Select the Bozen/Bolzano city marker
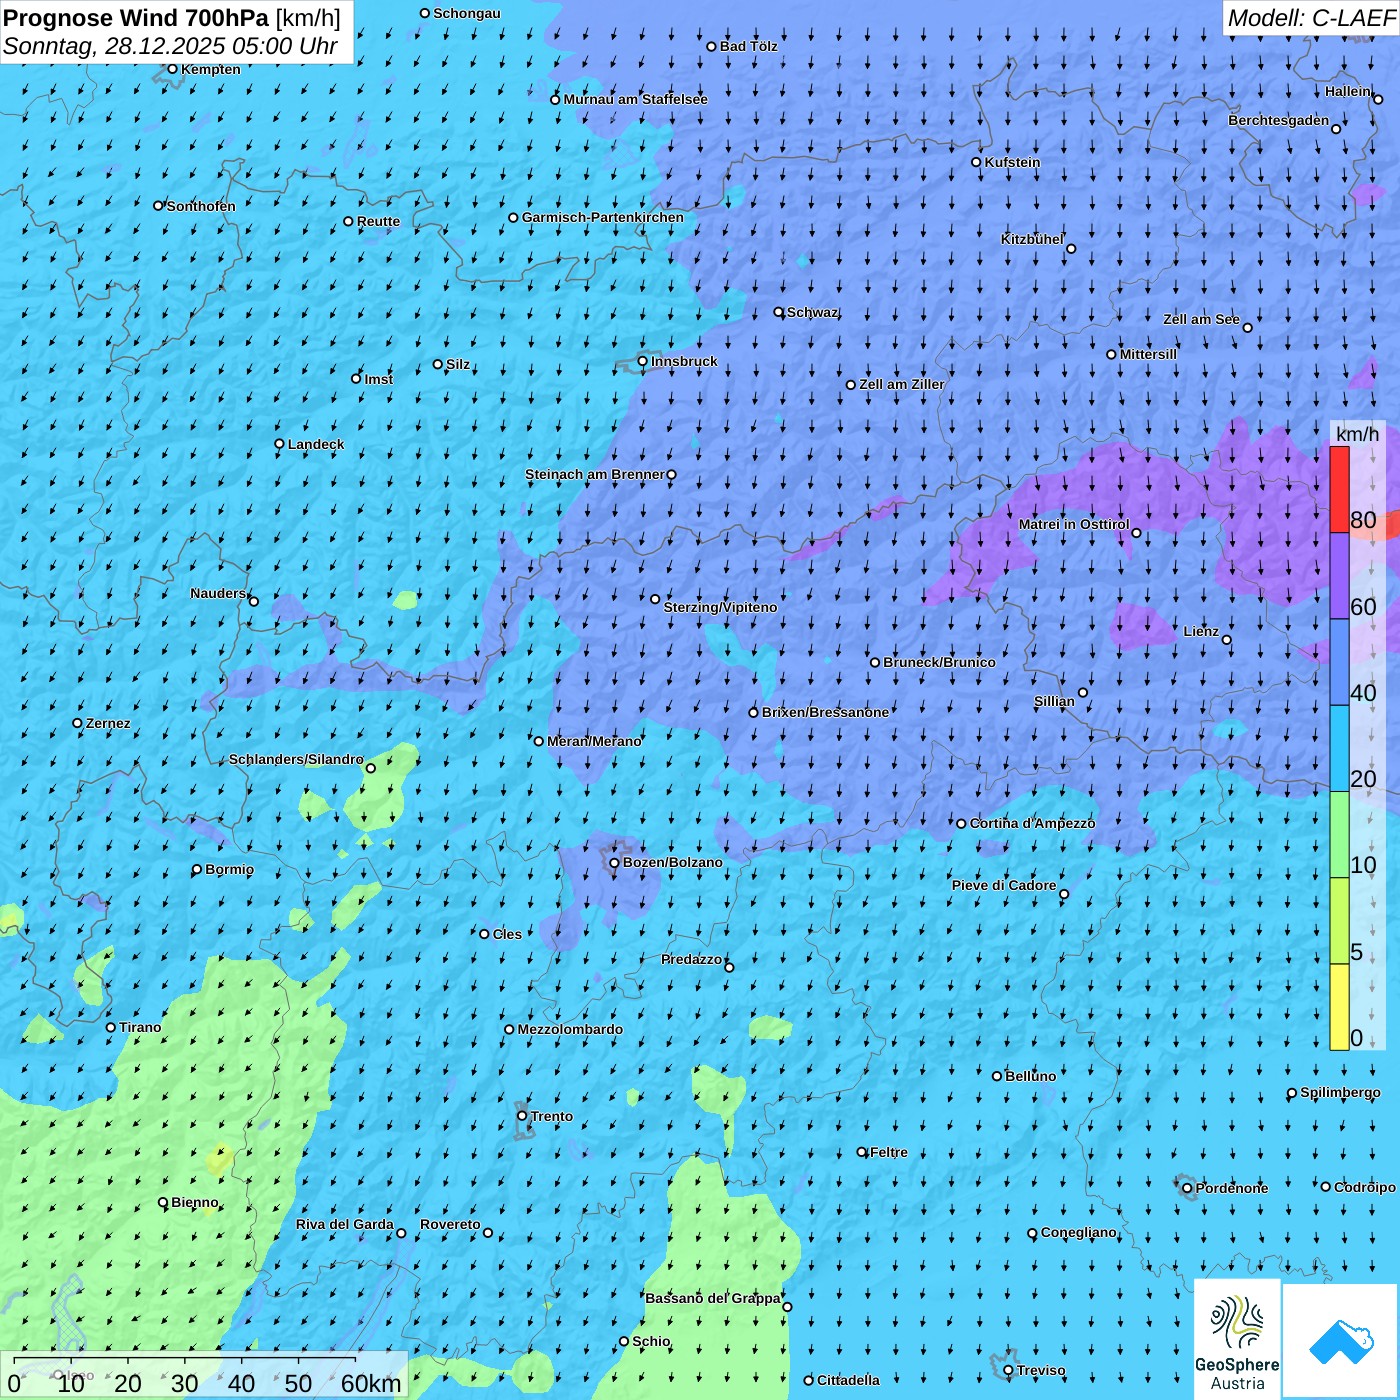Image resolution: width=1400 pixels, height=1400 pixels. click(615, 862)
